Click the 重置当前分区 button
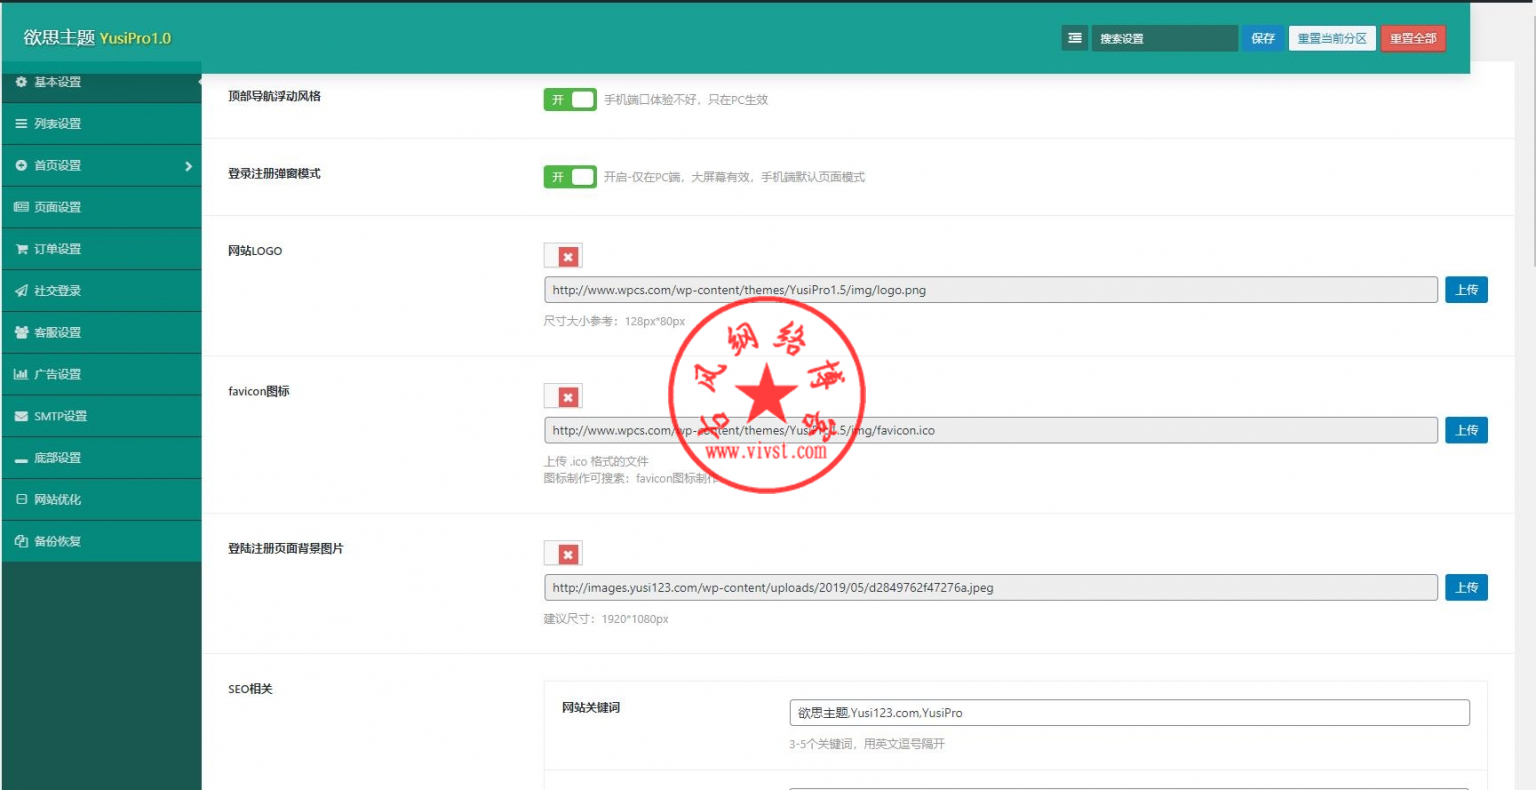The image size is (1536, 790). pyautogui.click(x=1332, y=38)
